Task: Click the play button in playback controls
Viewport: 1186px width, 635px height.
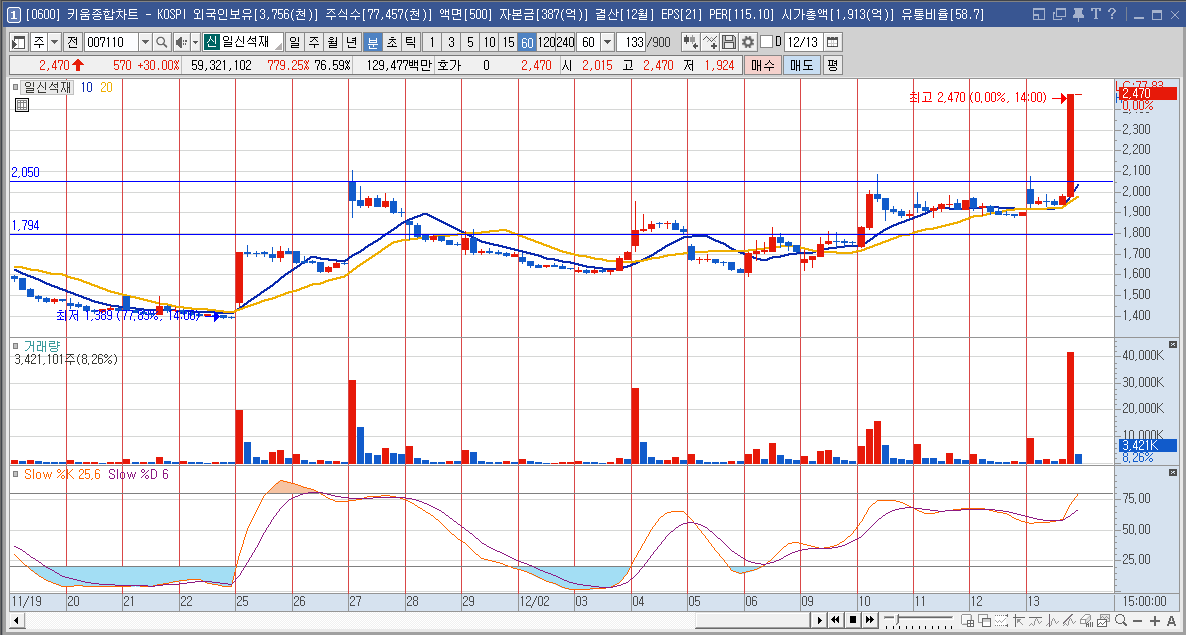Action: (x=820, y=621)
